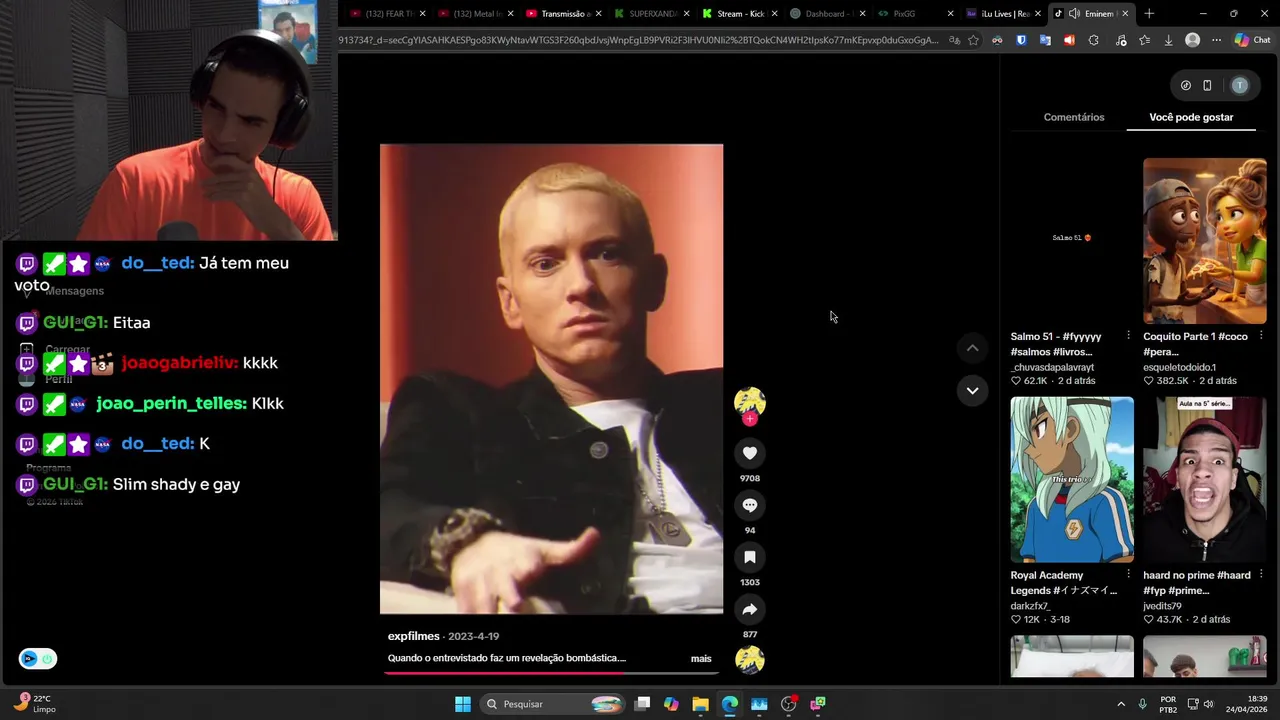
Task: Open the profile avatar in TikTok header
Action: pyautogui.click(x=1240, y=85)
